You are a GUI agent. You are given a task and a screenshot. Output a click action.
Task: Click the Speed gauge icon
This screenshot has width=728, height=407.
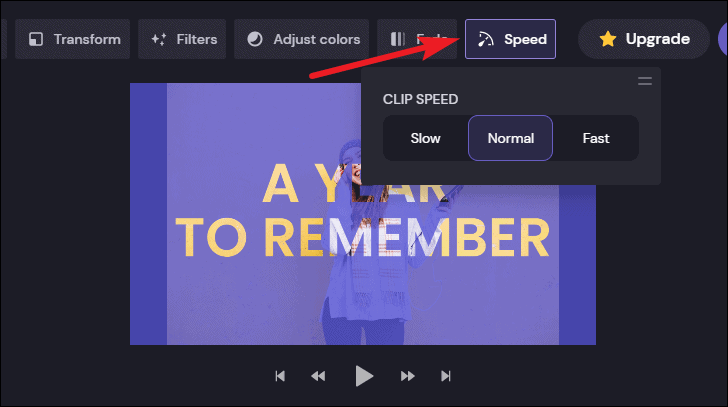pos(486,39)
